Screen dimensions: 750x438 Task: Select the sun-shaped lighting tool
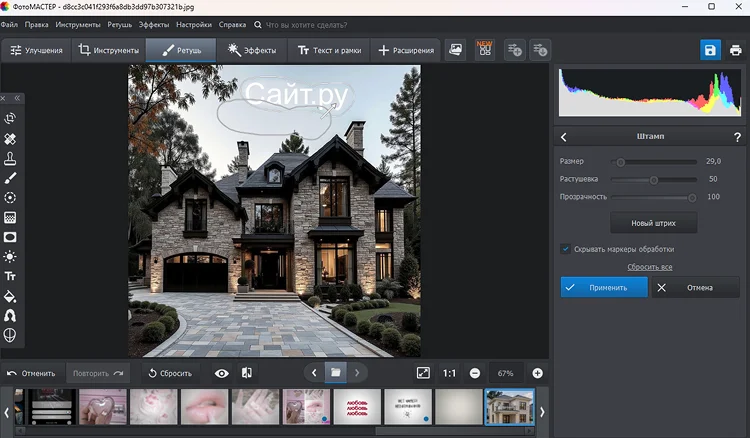(x=10, y=257)
